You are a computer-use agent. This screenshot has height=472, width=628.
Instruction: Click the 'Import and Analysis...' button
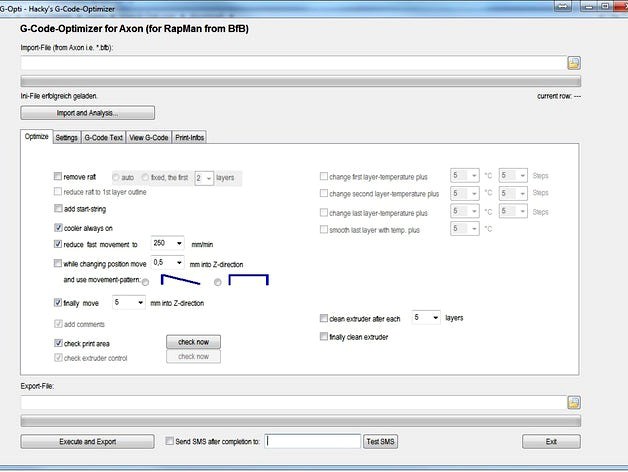click(x=87, y=113)
